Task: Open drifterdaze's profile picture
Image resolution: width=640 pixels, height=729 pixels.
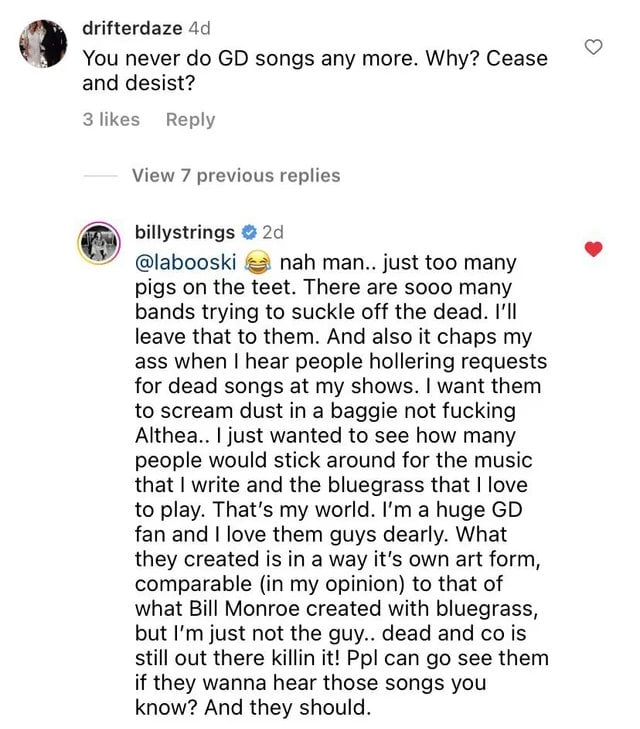Action: point(43,44)
